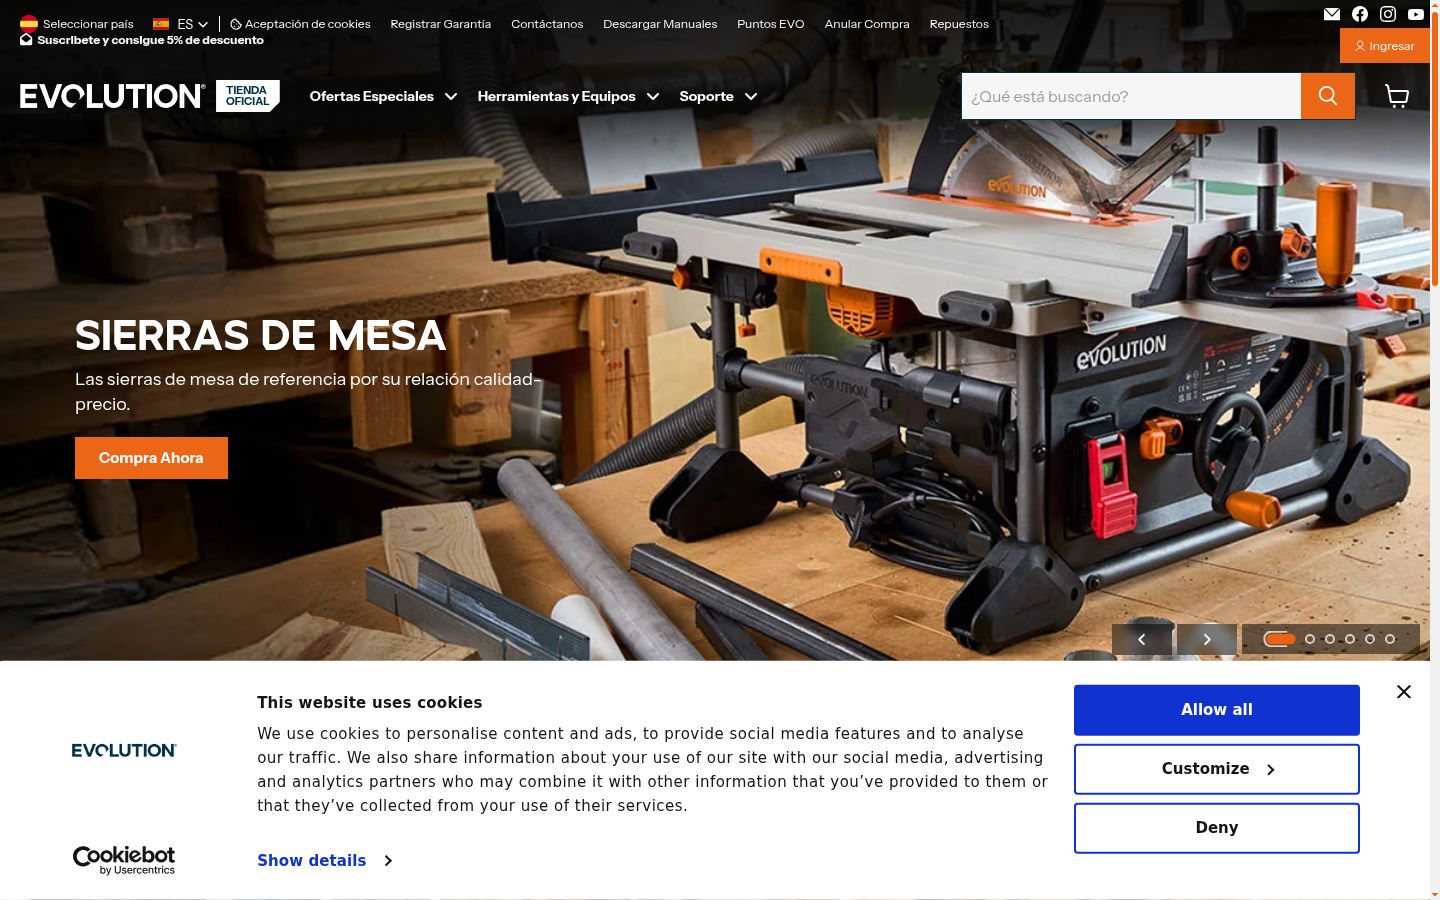The image size is (1440, 900).
Task: Click the Evolution logo in cookie banner
Action: click(x=124, y=750)
